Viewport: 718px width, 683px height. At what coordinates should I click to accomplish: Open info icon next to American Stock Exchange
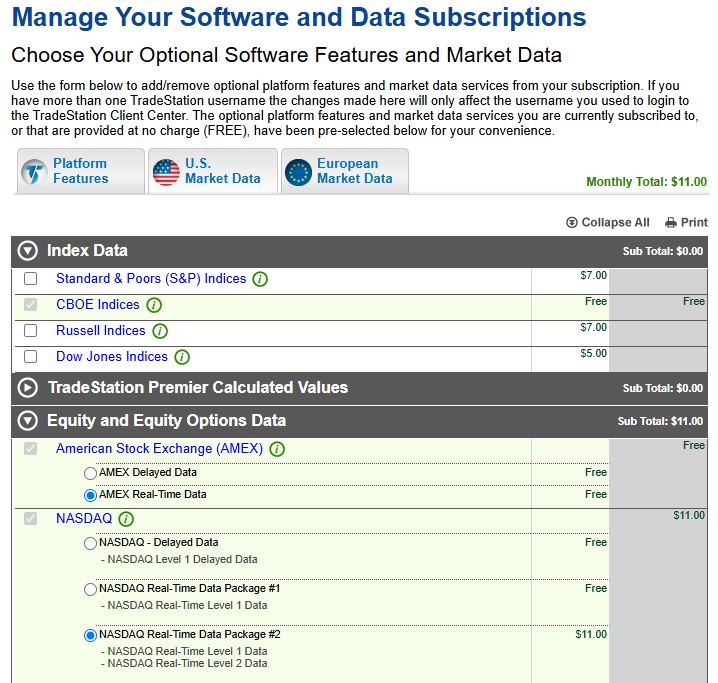click(x=277, y=449)
